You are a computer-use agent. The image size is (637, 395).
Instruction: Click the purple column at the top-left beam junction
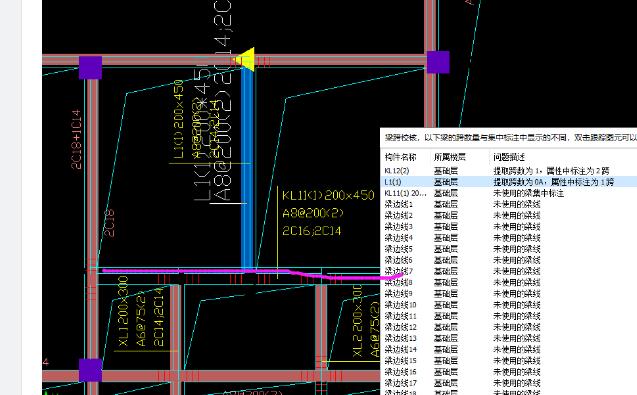(90, 67)
